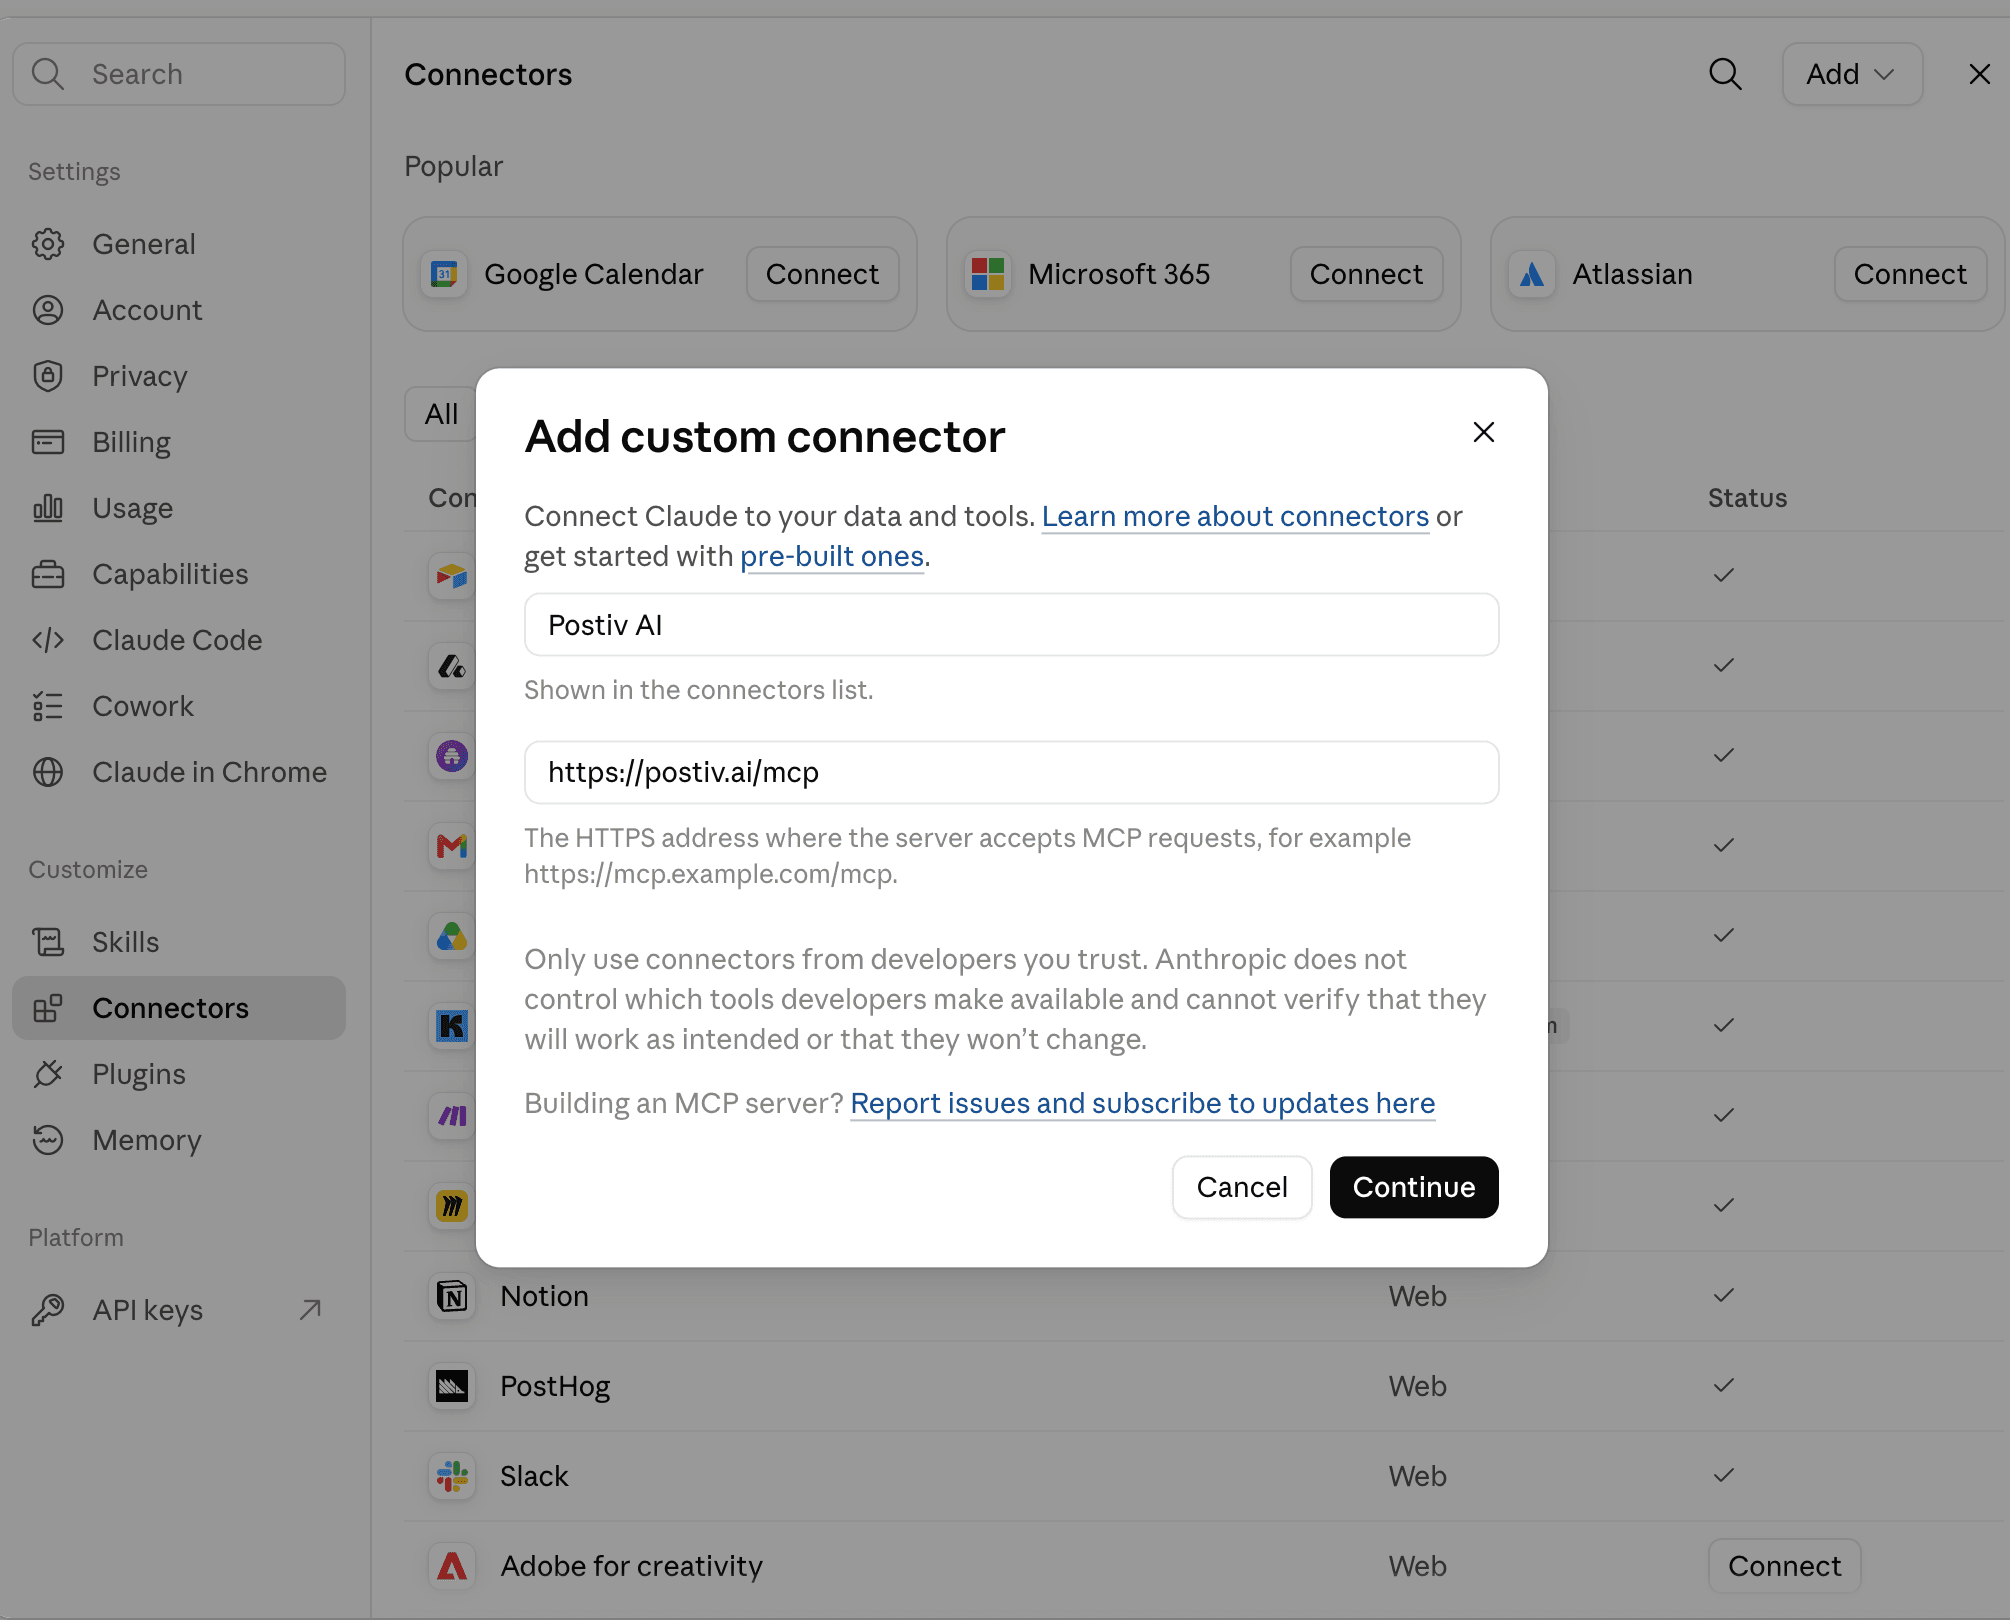
Task: Open the Account settings icon
Action: [48, 310]
